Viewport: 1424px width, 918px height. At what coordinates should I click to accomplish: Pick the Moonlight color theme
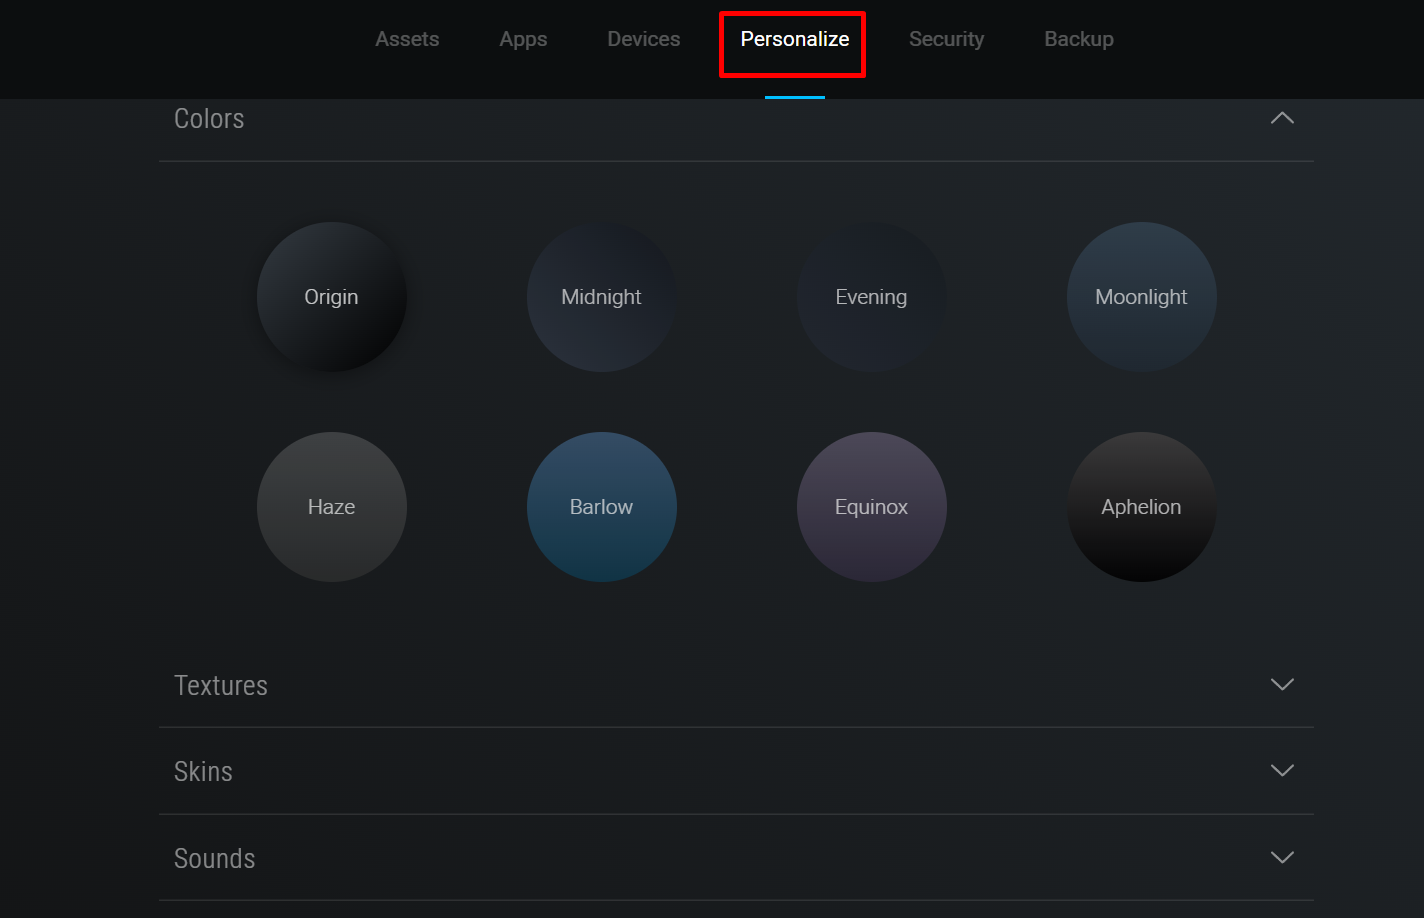(1141, 297)
